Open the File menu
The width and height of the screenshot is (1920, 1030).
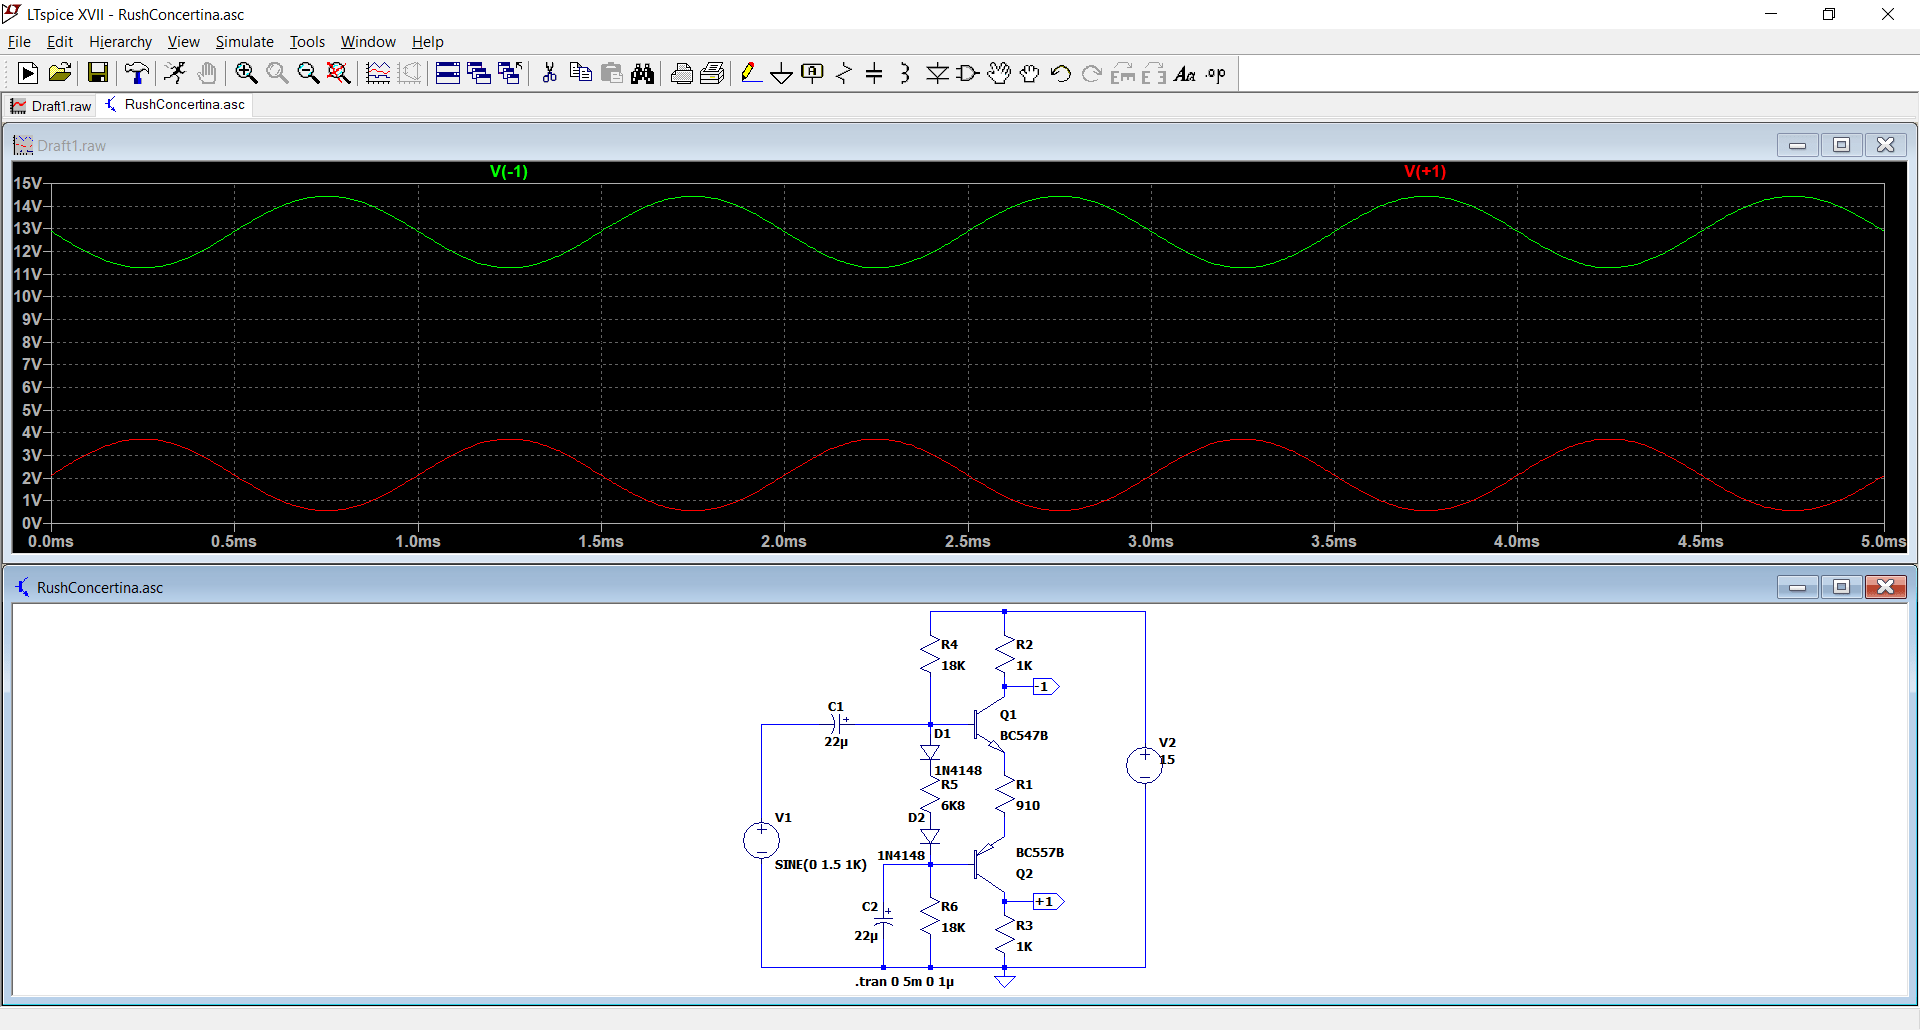tap(19, 41)
